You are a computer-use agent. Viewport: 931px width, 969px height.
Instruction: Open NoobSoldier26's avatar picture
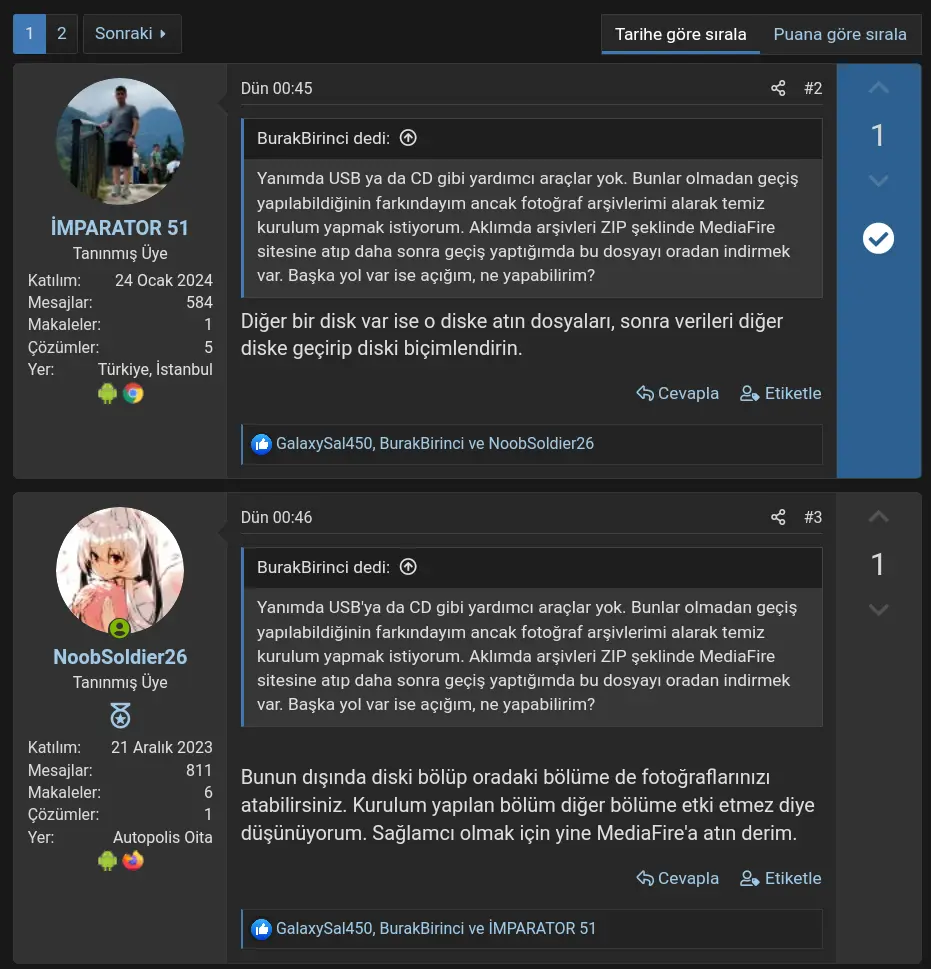[120, 570]
